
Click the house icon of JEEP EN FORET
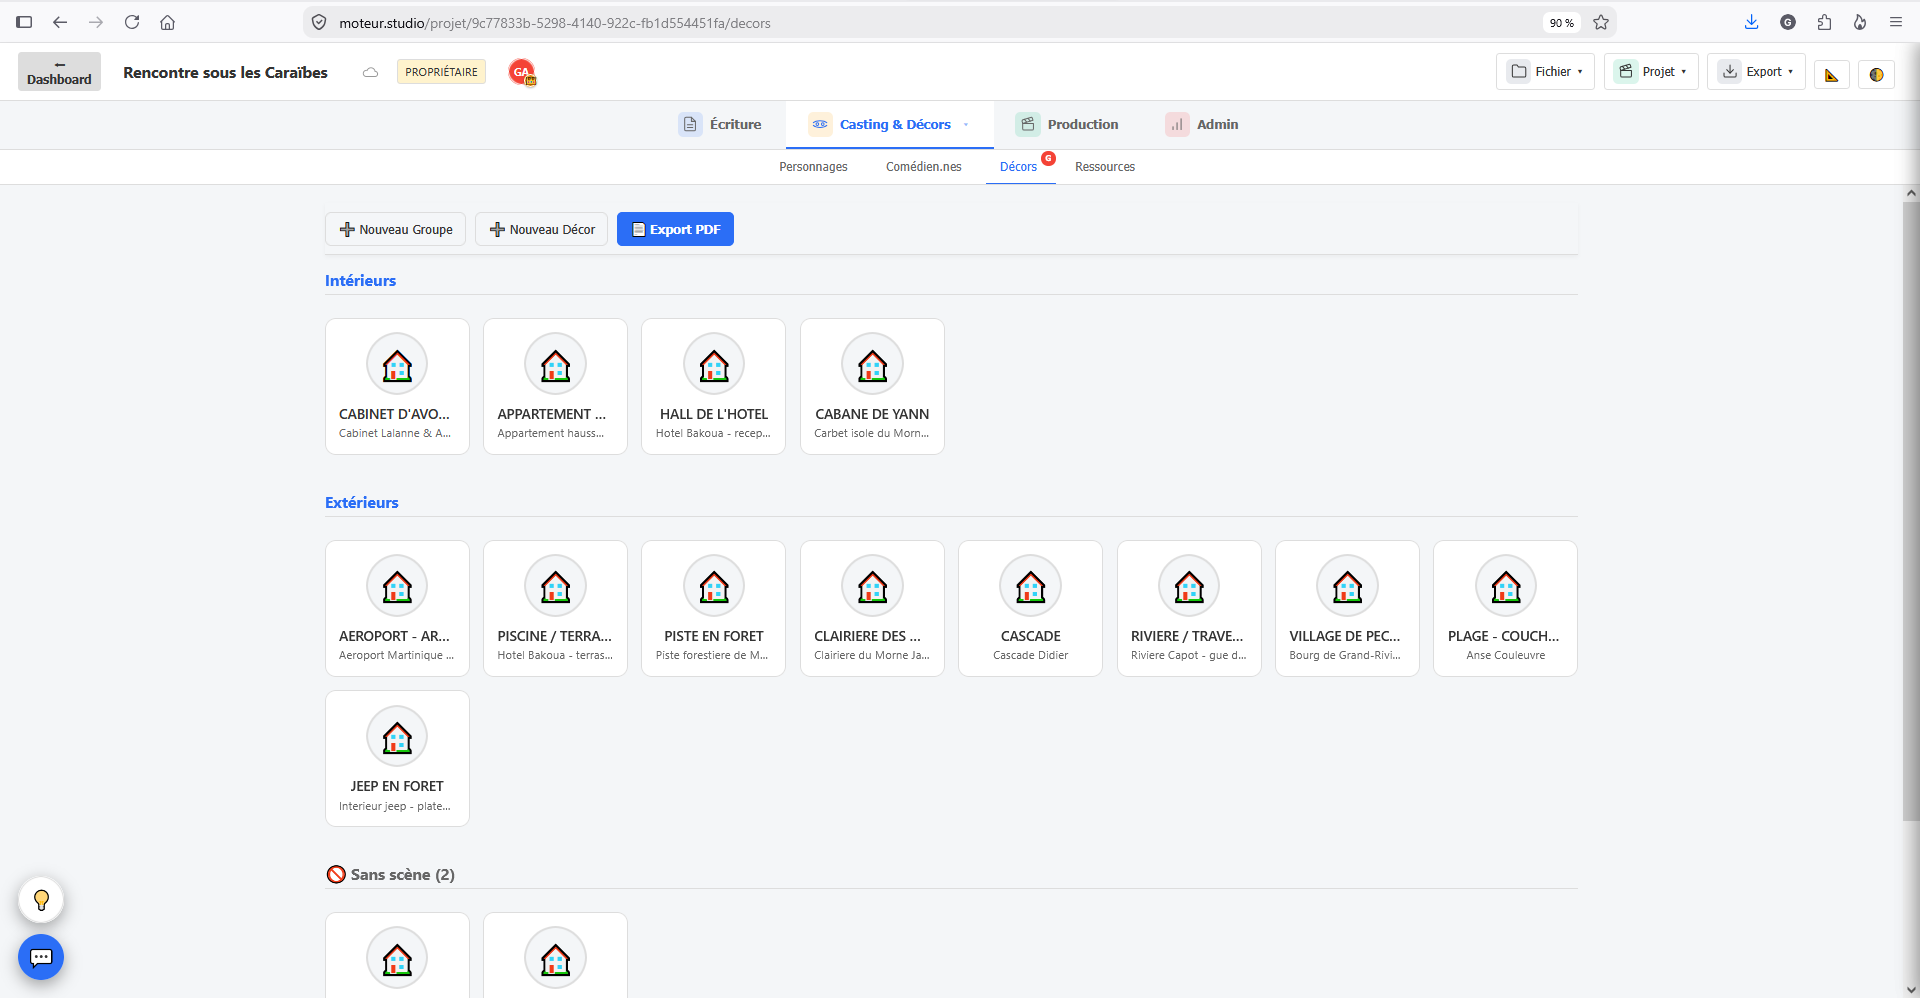(x=397, y=737)
